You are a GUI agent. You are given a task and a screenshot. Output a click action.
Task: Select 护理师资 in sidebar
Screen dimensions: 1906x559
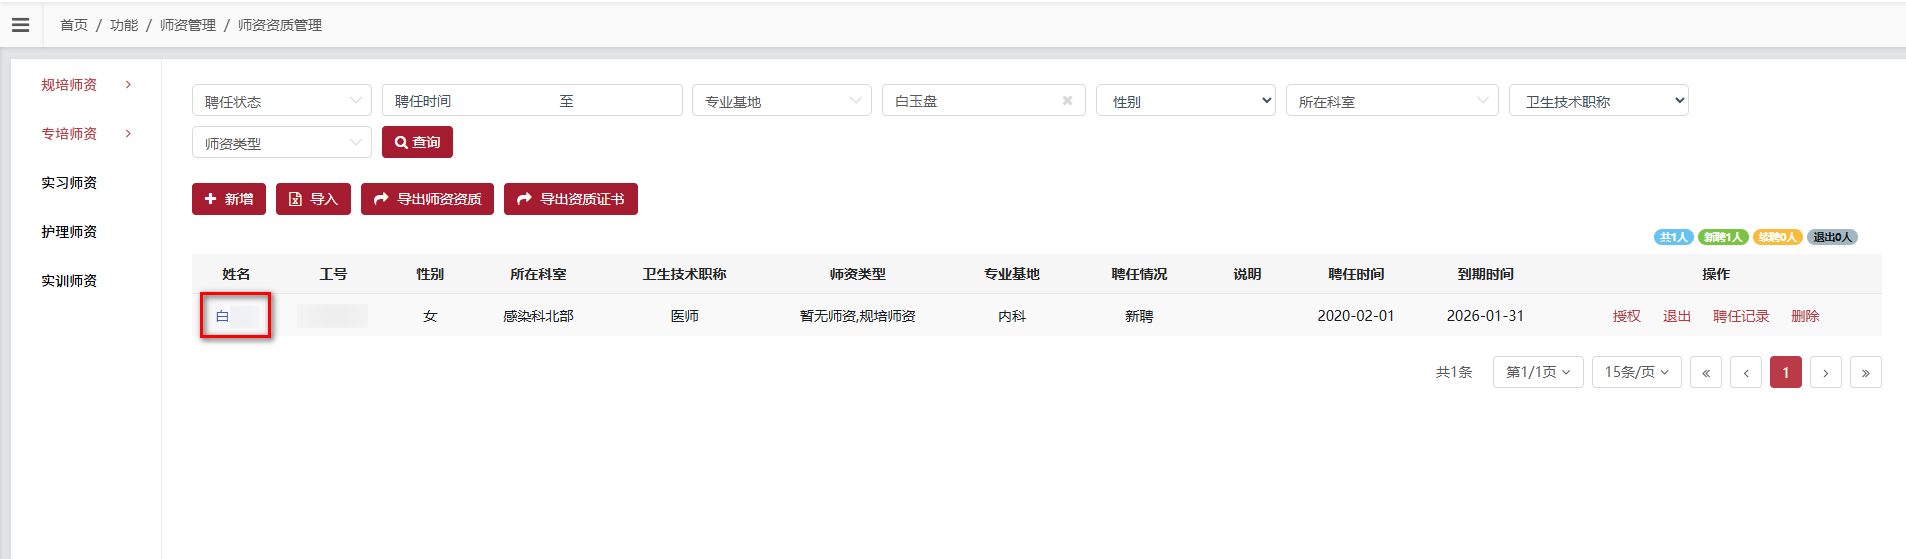69,232
